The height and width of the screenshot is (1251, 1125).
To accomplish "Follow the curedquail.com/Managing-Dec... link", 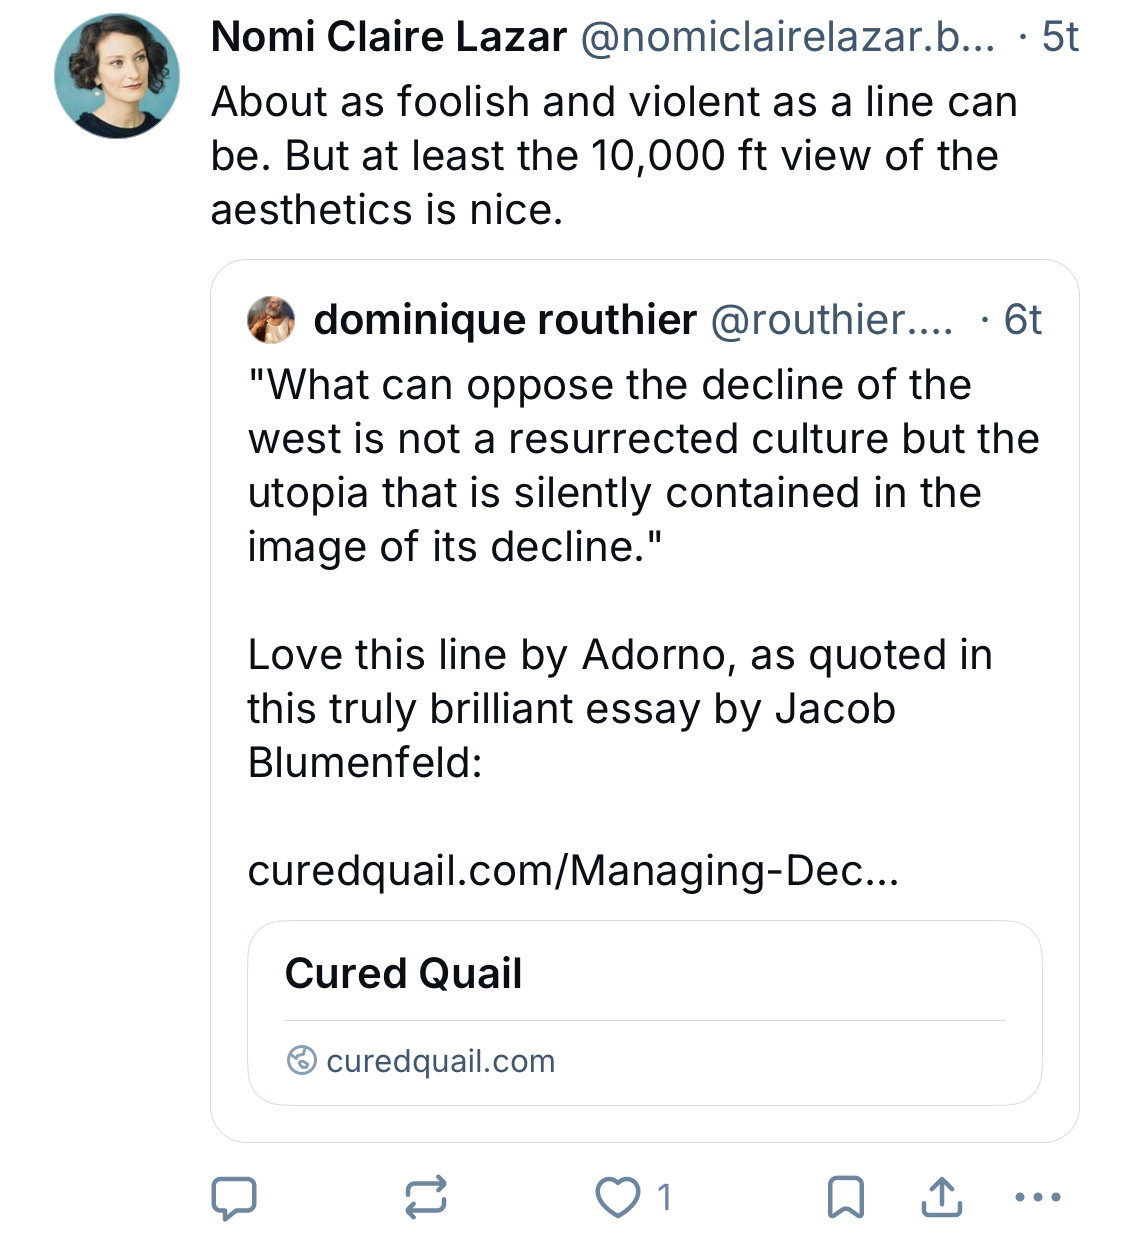I will pos(573,870).
